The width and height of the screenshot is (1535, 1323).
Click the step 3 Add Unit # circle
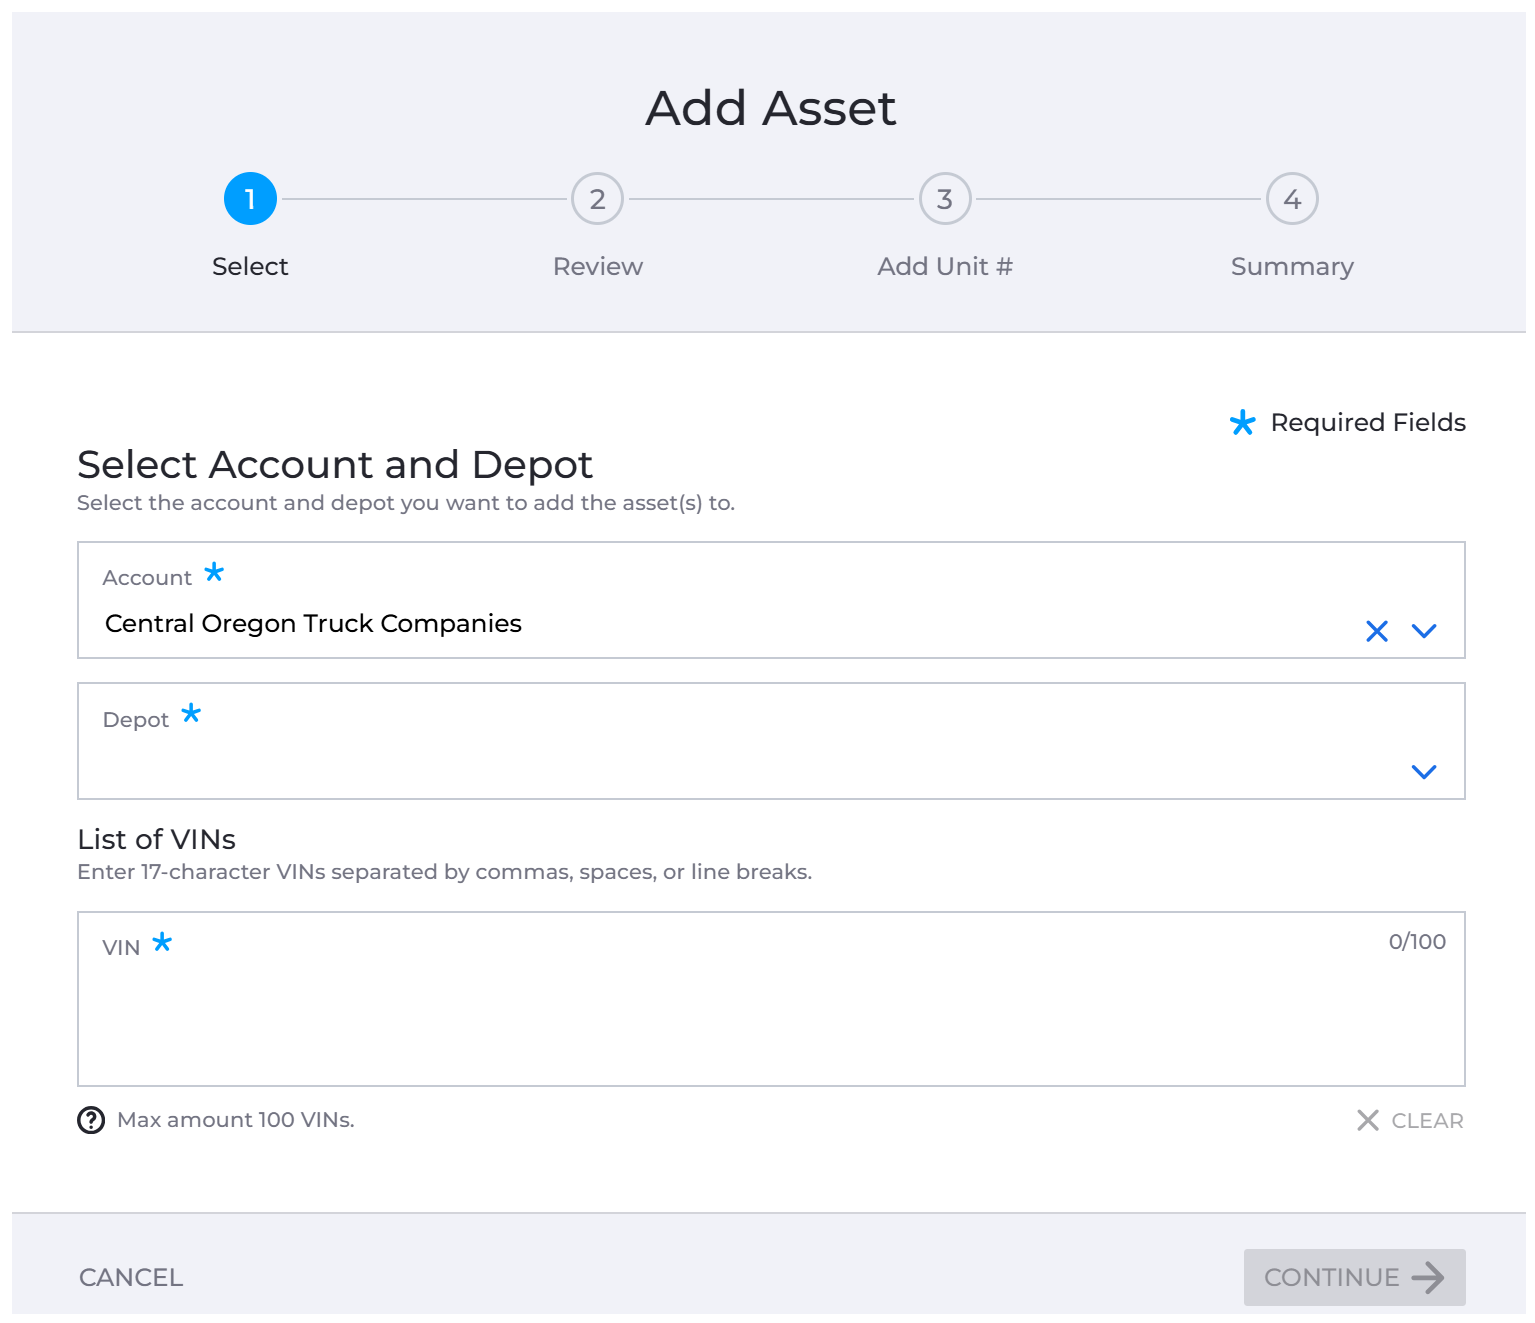pos(945,199)
